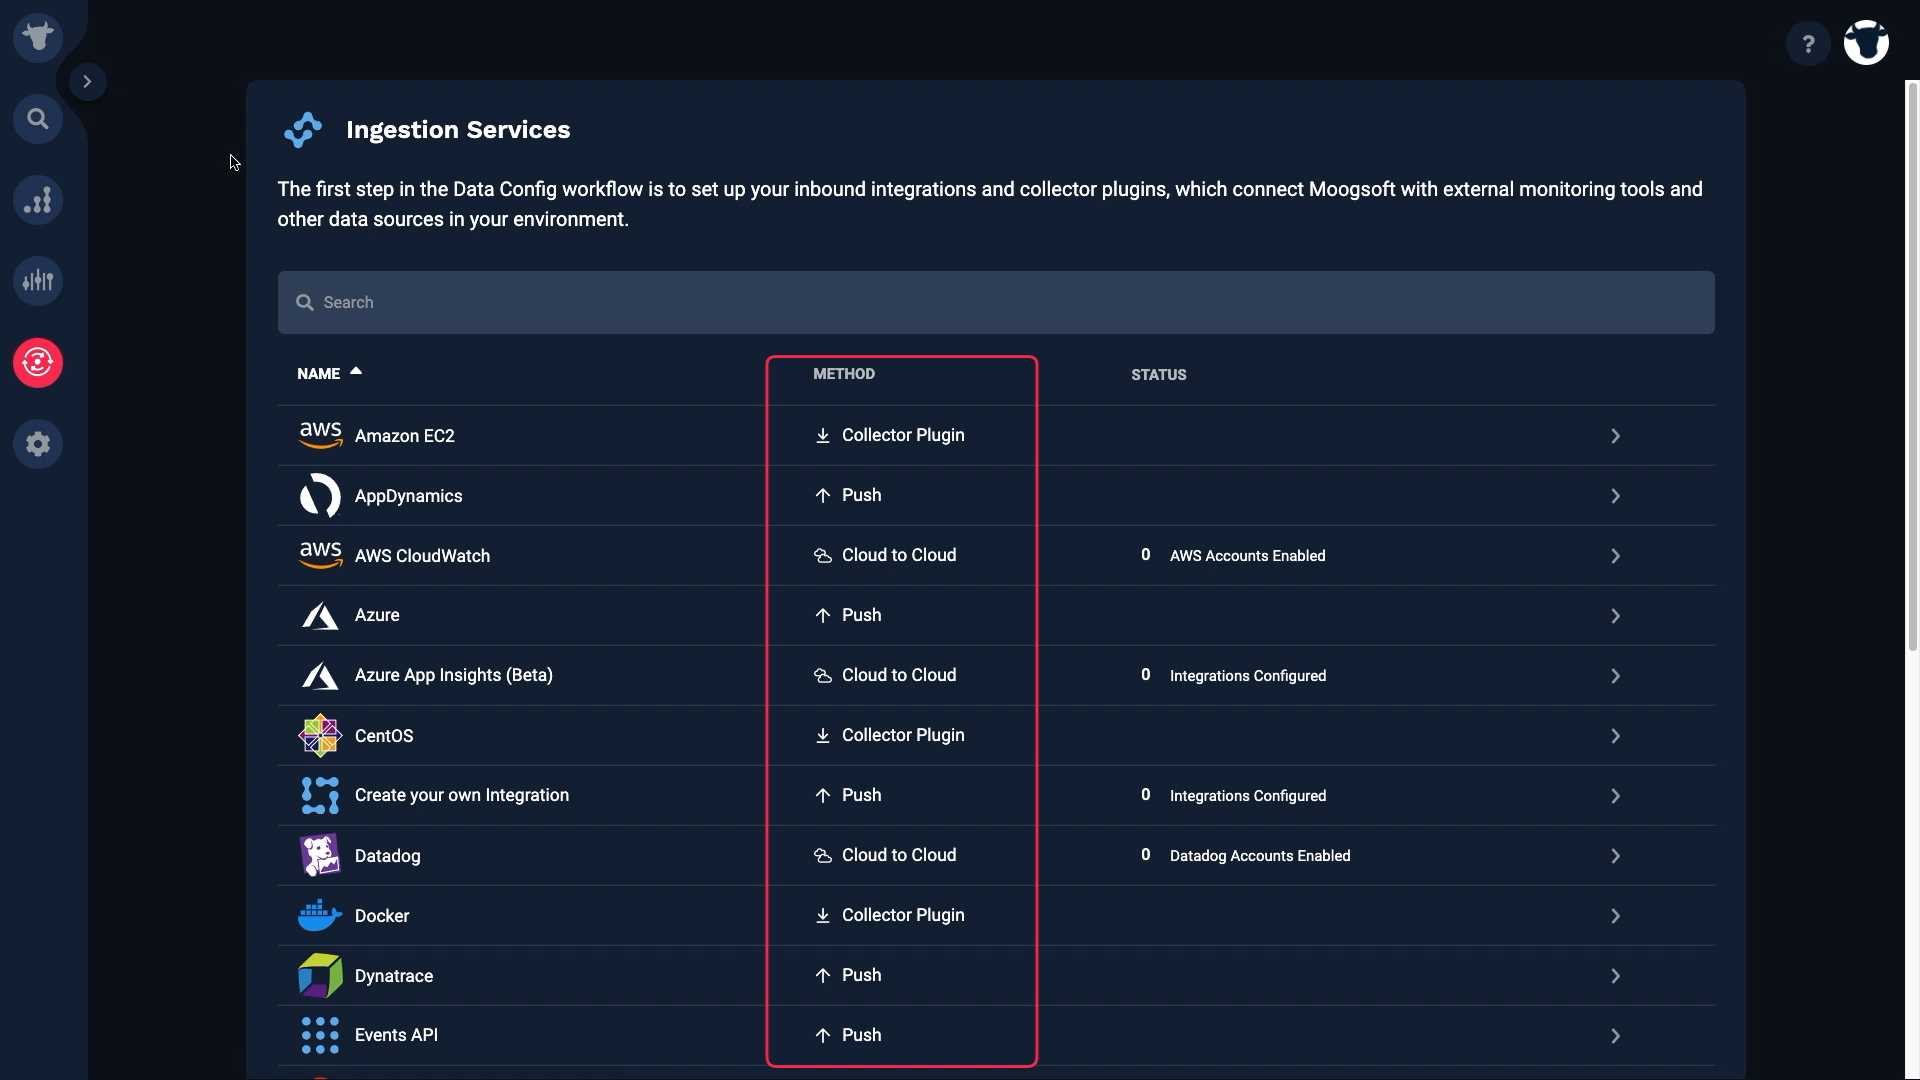Expand the sidebar navigation arrow
1920x1080 pixels.
point(87,82)
